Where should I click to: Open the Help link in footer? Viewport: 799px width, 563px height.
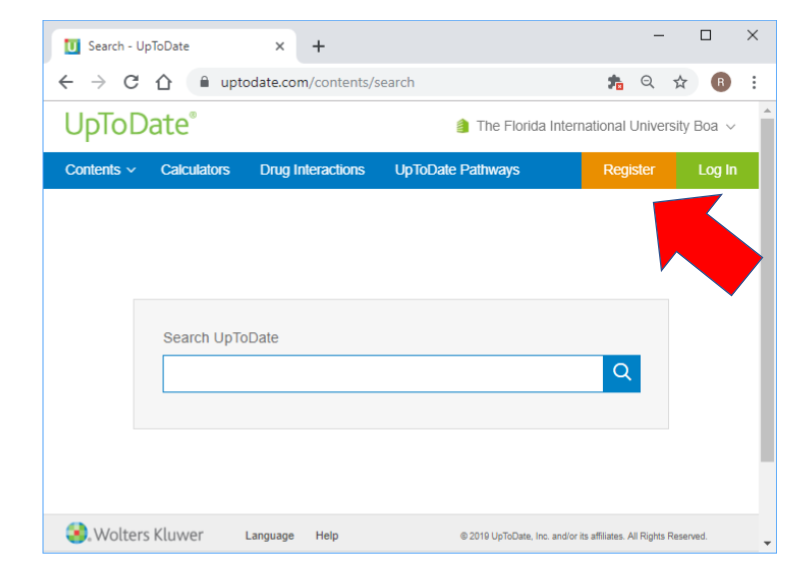pos(327,535)
